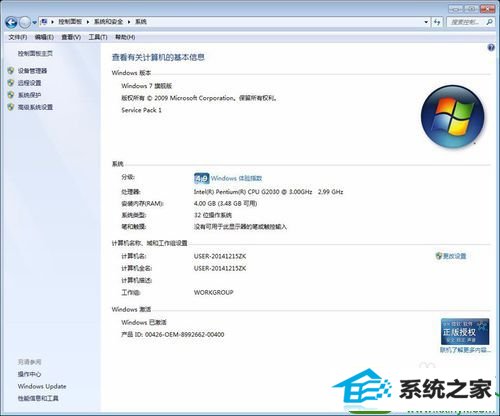Open 设备管理器 in sidebar
Image resolution: width=500 pixels, height=416 pixels.
(32, 71)
